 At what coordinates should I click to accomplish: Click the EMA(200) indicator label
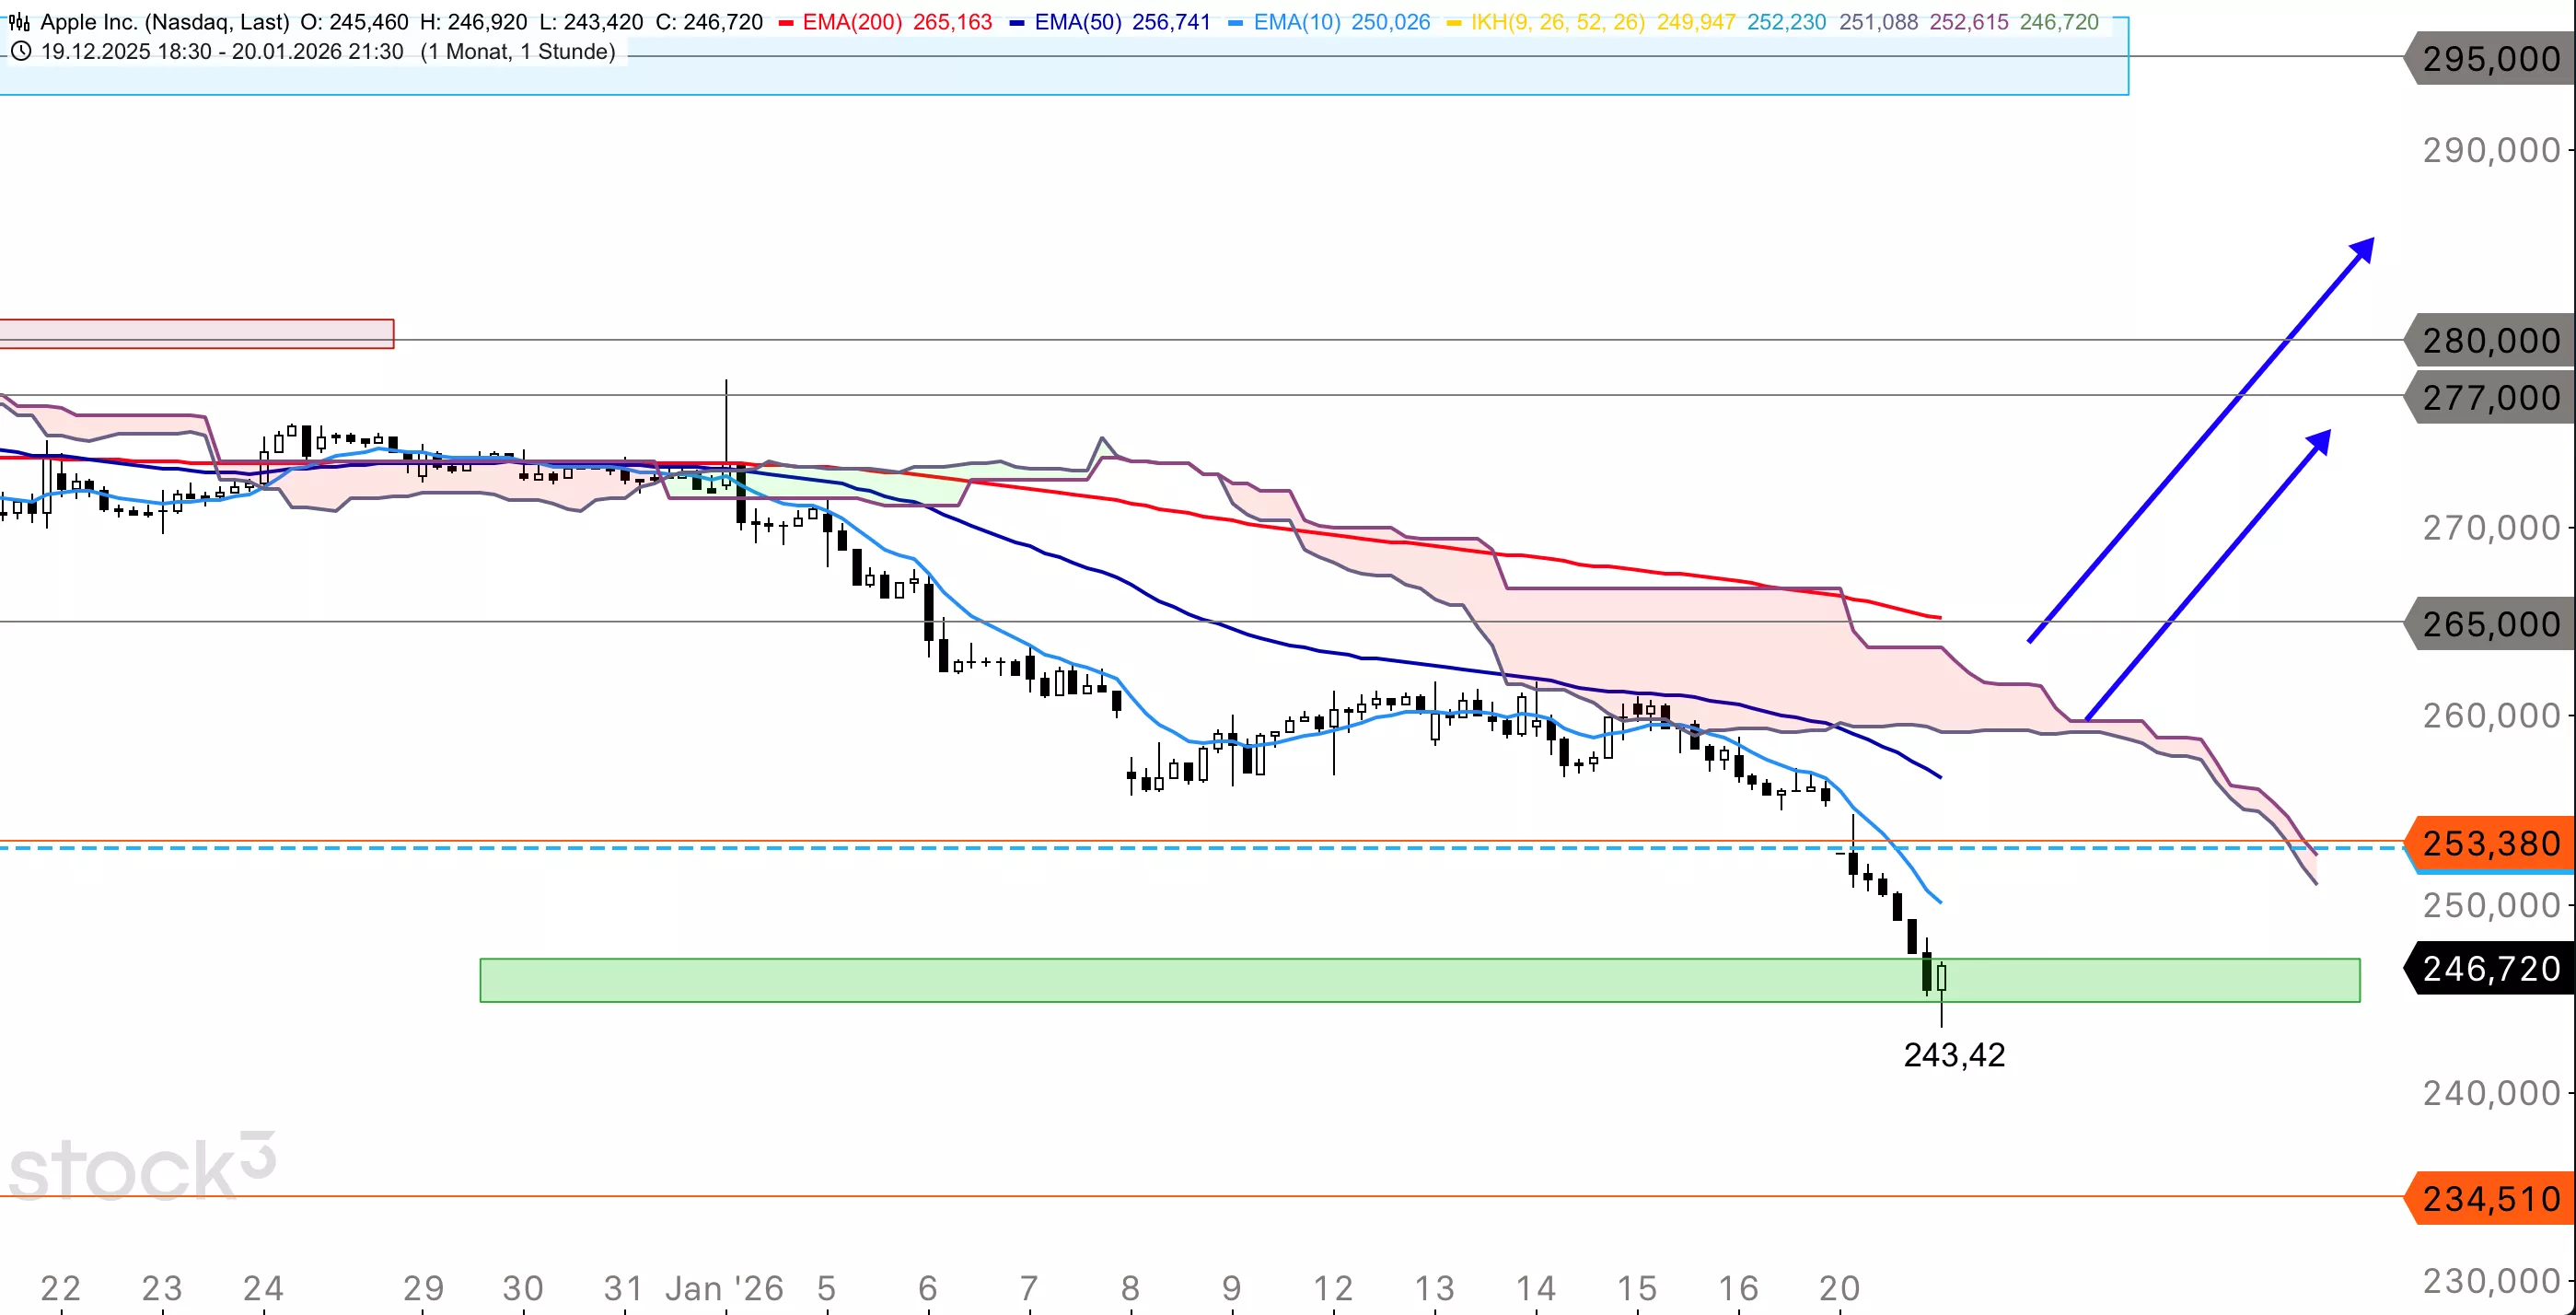(853, 22)
